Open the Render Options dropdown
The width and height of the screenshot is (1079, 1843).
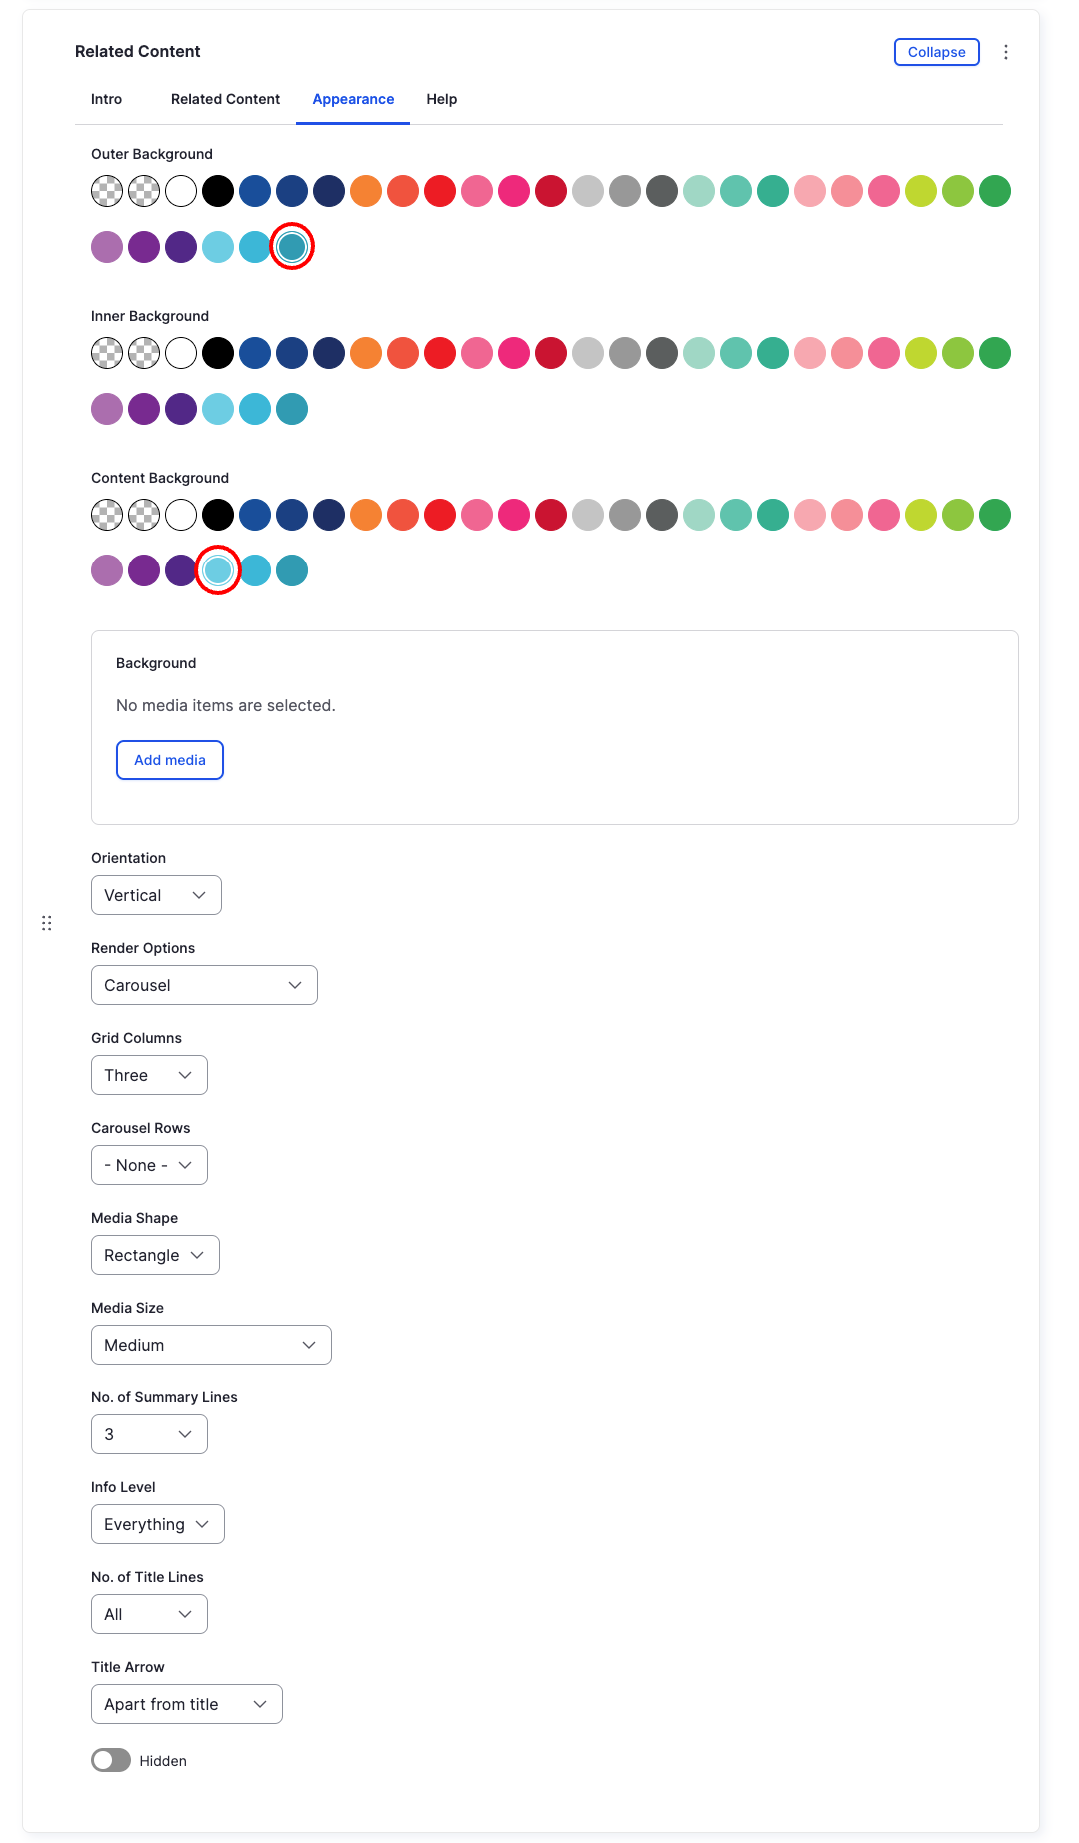[x=203, y=985]
